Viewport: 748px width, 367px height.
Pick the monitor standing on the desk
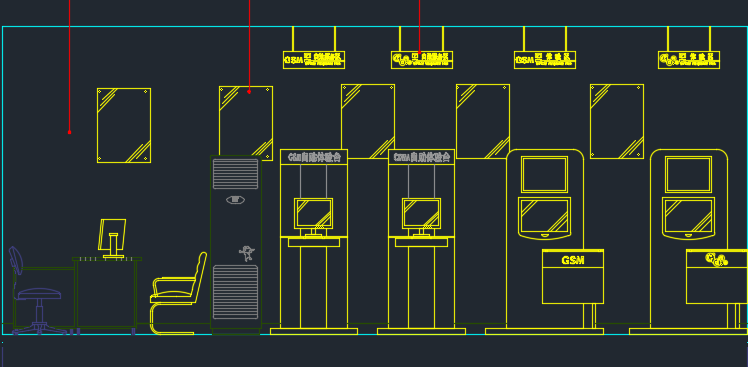[x=113, y=238]
